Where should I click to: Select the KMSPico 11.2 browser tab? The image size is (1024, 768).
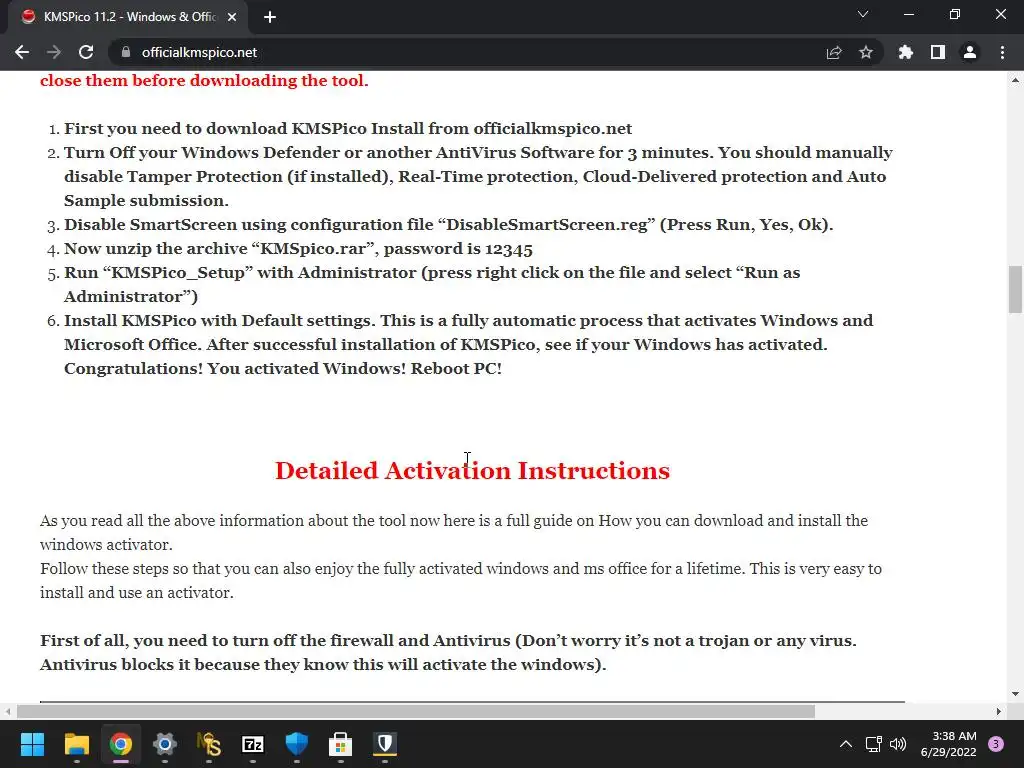(x=127, y=17)
